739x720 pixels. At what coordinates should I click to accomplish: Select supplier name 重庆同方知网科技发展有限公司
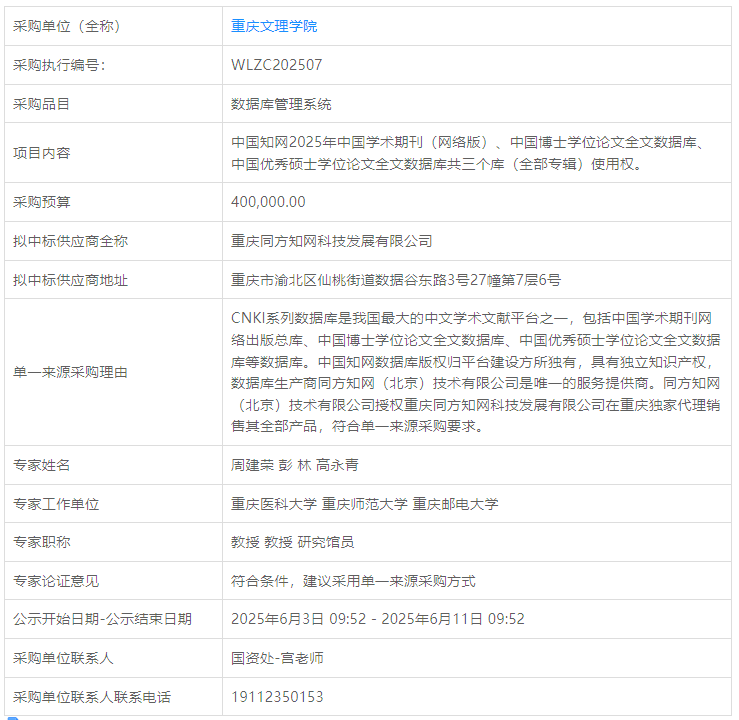click(x=332, y=241)
